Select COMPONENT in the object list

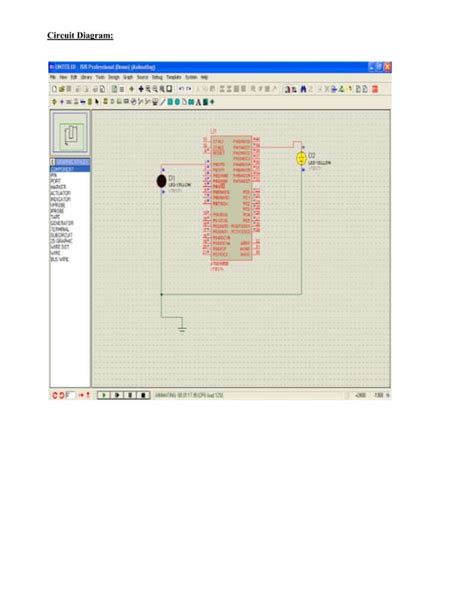coord(70,169)
